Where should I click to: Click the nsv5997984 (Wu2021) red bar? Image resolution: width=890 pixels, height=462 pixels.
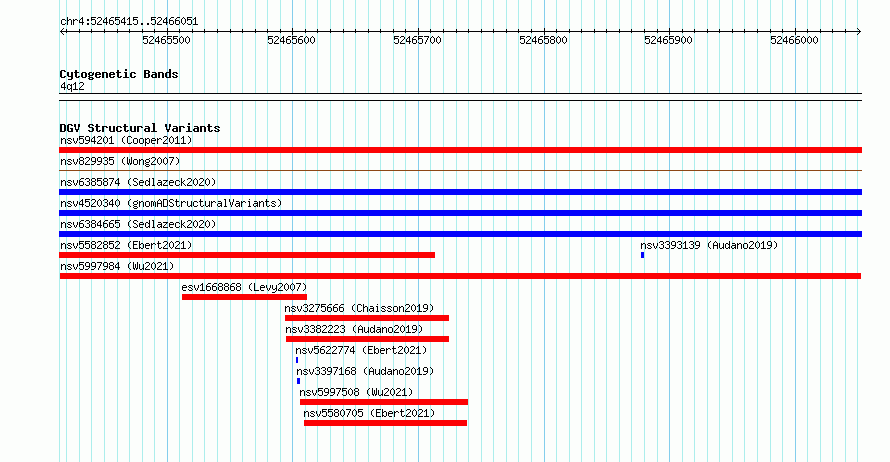[x=460, y=276]
